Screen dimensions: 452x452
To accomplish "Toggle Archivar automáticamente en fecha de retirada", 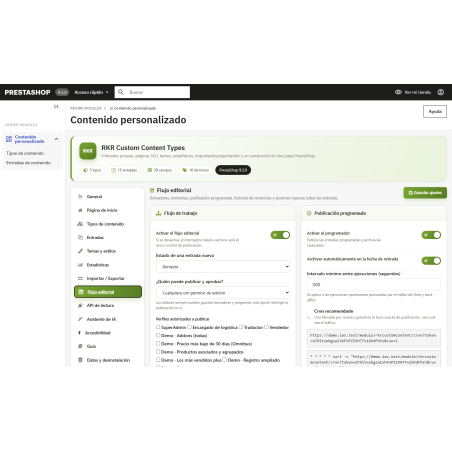I will (431, 261).
